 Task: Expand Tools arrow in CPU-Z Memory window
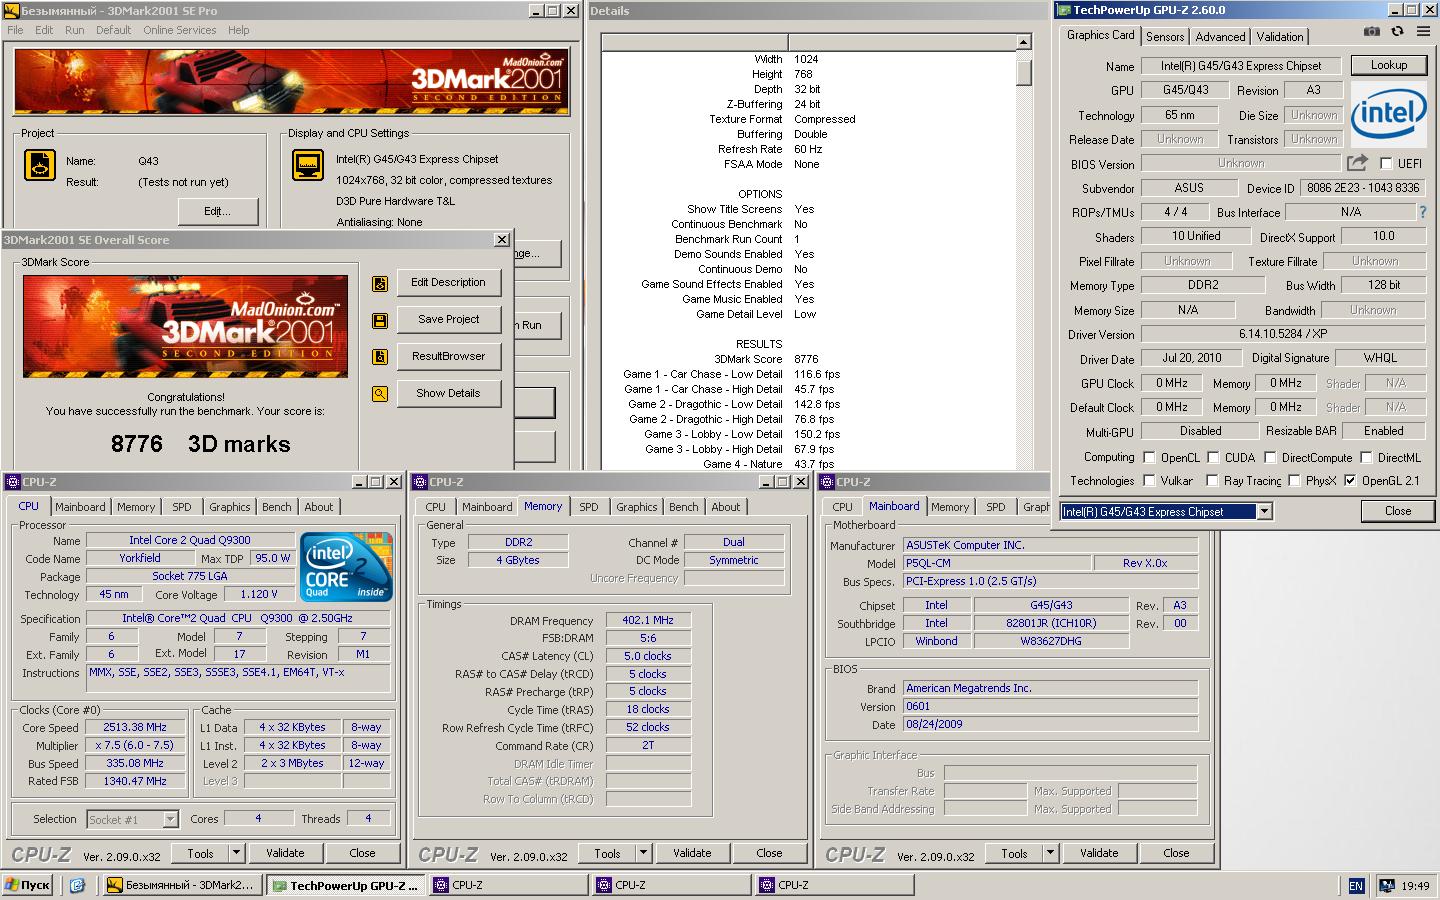644,853
